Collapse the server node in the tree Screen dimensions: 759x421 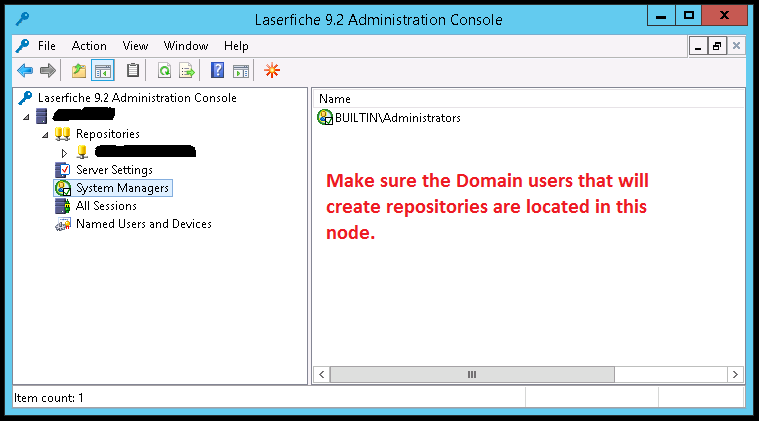pos(26,117)
